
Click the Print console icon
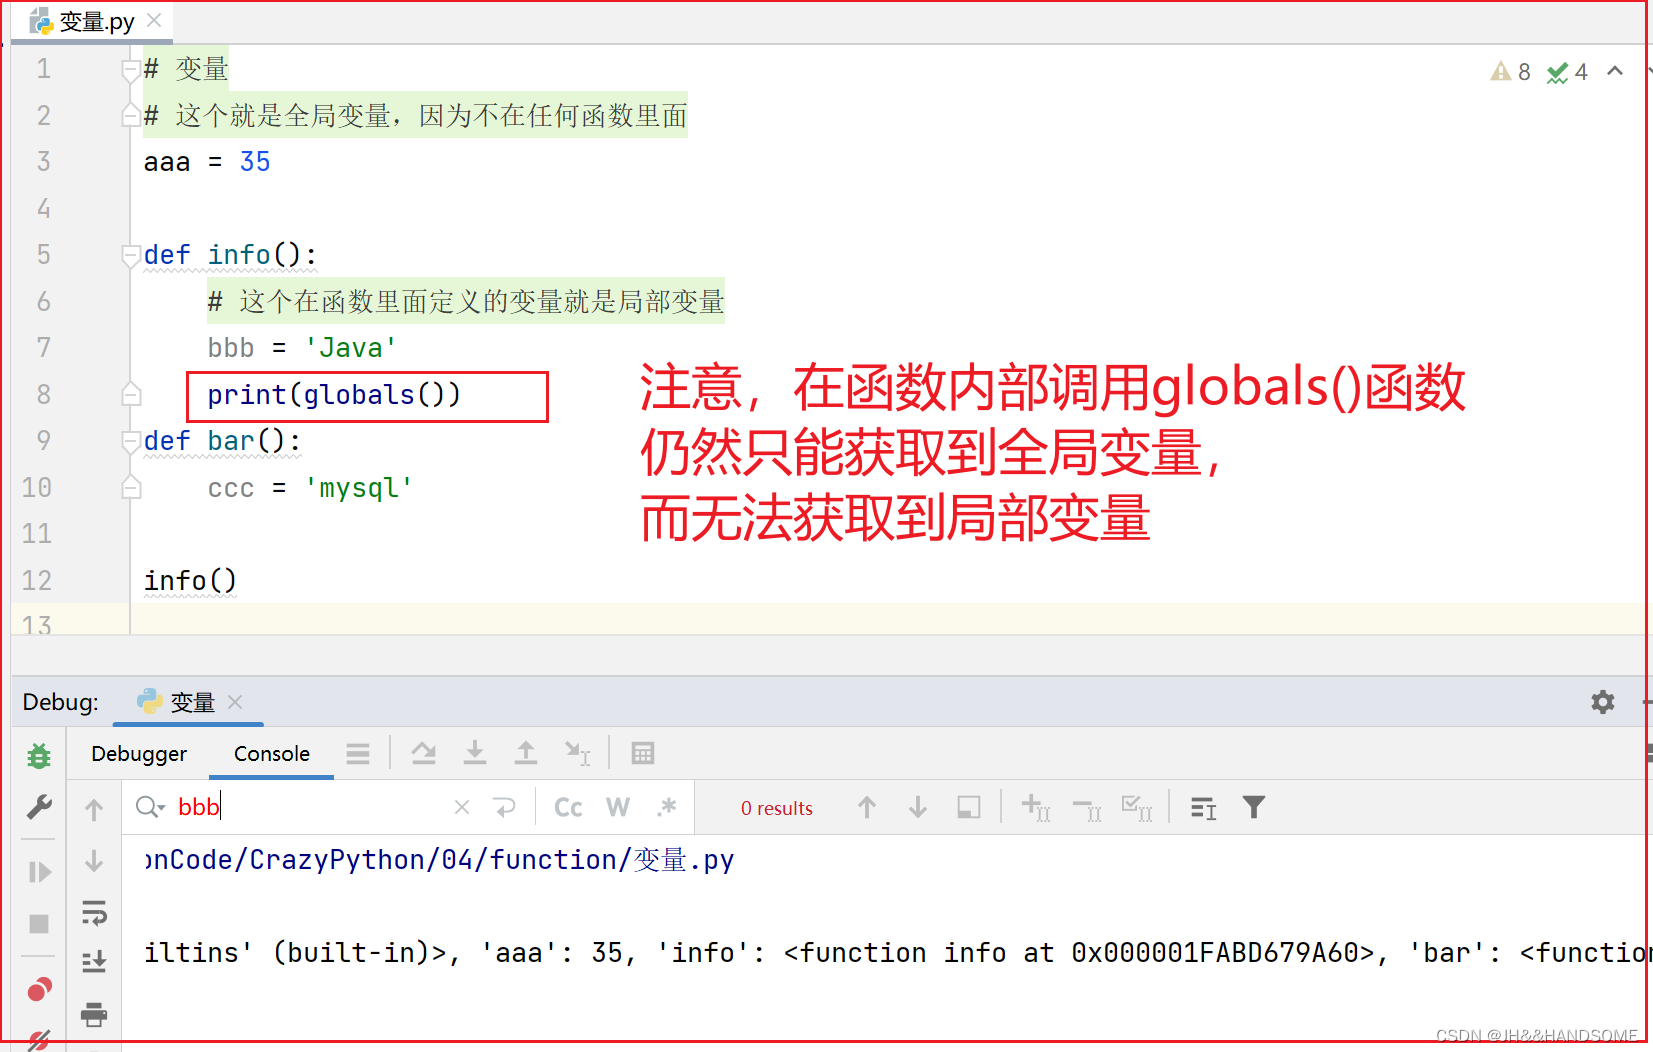(x=94, y=1014)
